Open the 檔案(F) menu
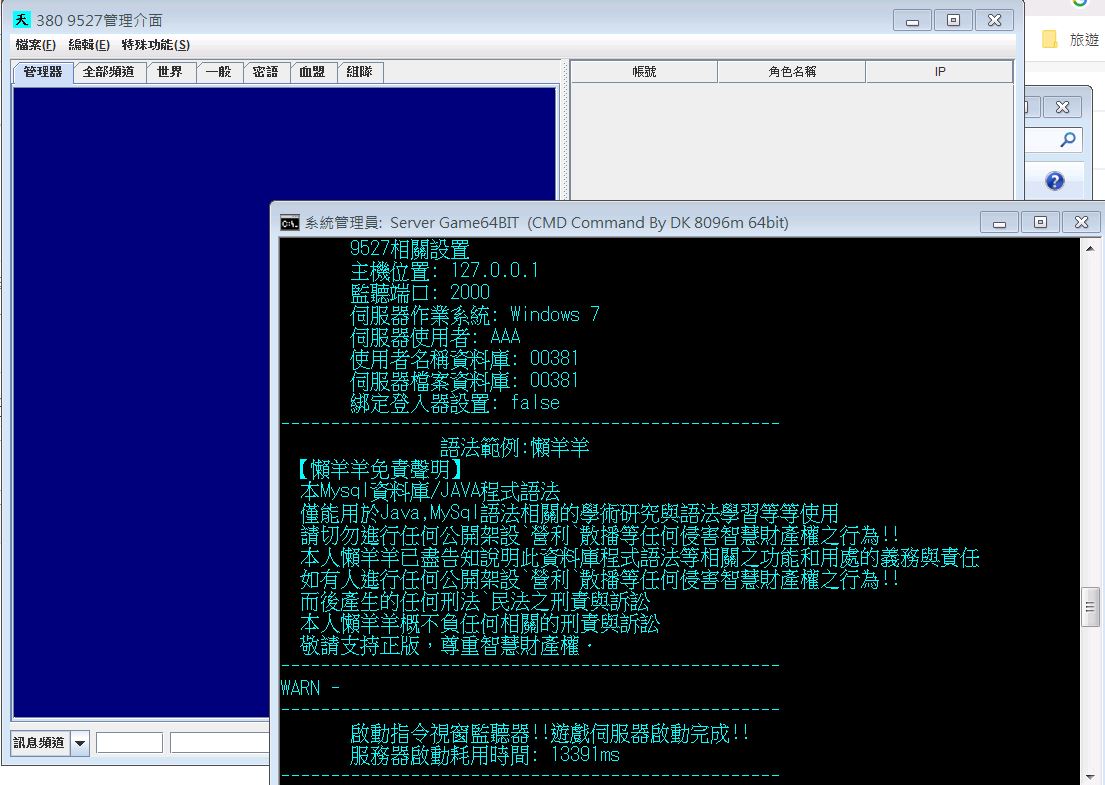The width and height of the screenshot is (1105, 785). point(35,45)
